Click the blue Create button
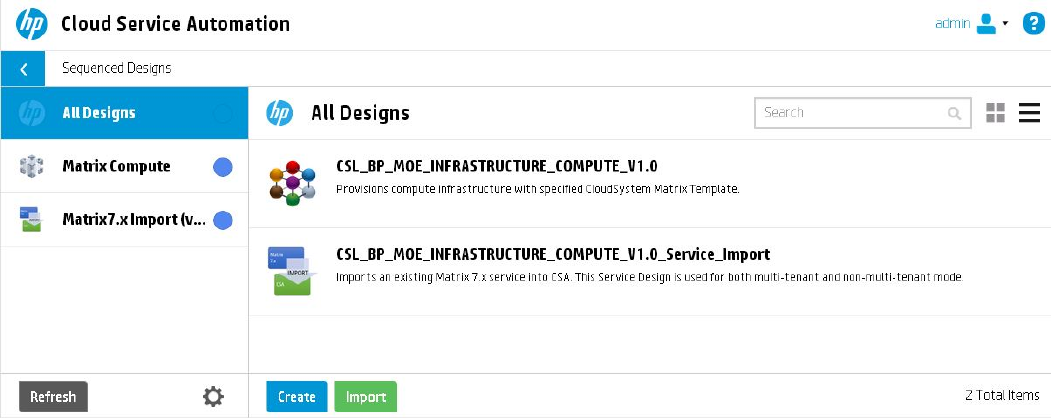Viewport: 1051px width, 418px height. [296, 397]
